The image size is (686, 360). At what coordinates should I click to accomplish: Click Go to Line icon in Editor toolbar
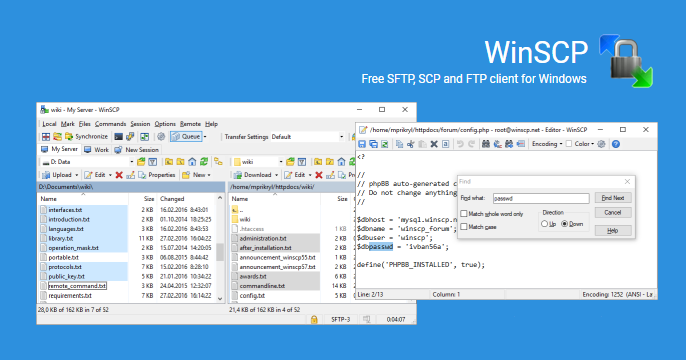521,144
